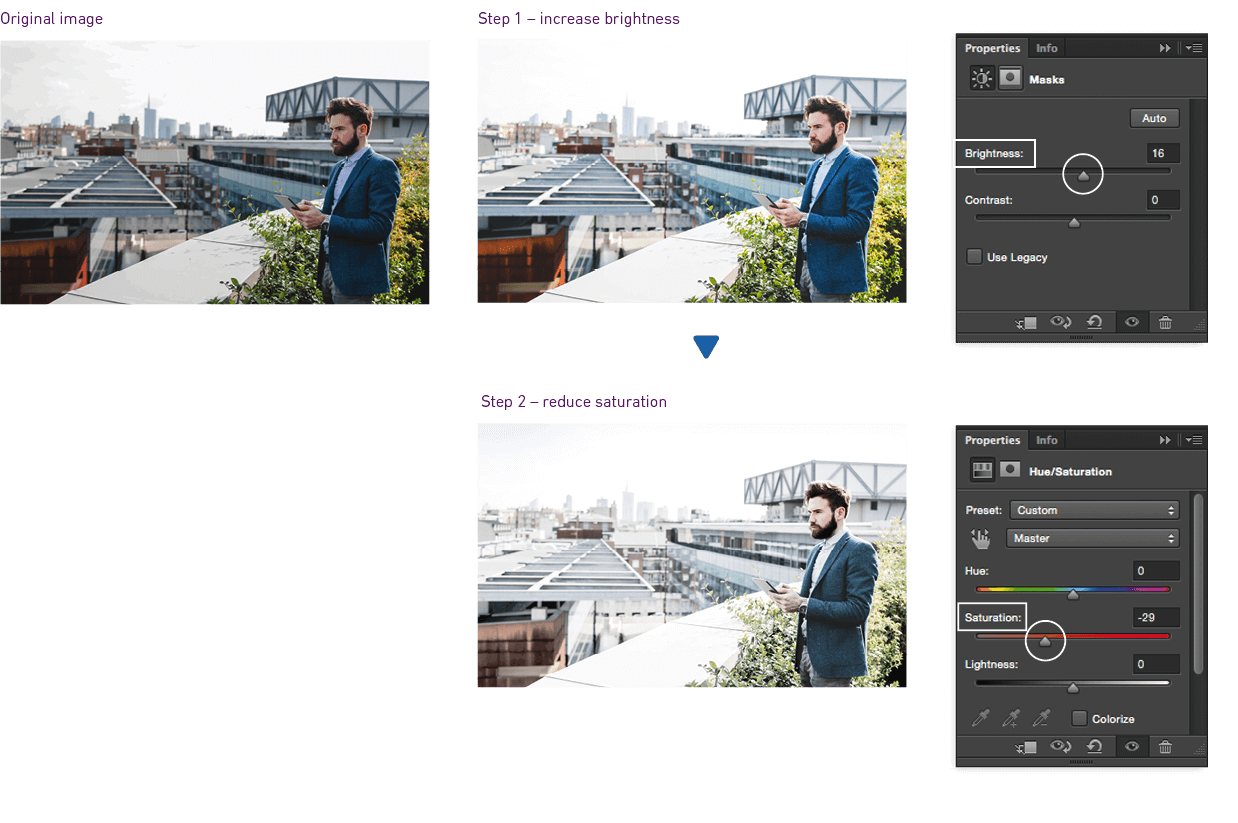
Task: Switch to Info tab in Hue/Saturation panel
Action: 1046,440
